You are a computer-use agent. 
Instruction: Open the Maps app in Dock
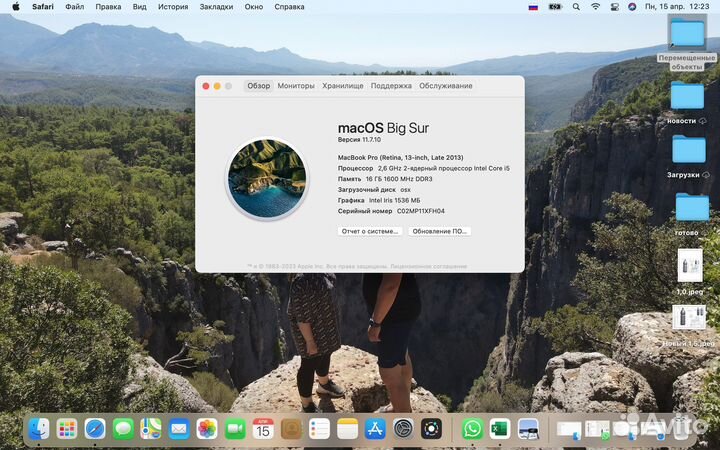point(151,429)
